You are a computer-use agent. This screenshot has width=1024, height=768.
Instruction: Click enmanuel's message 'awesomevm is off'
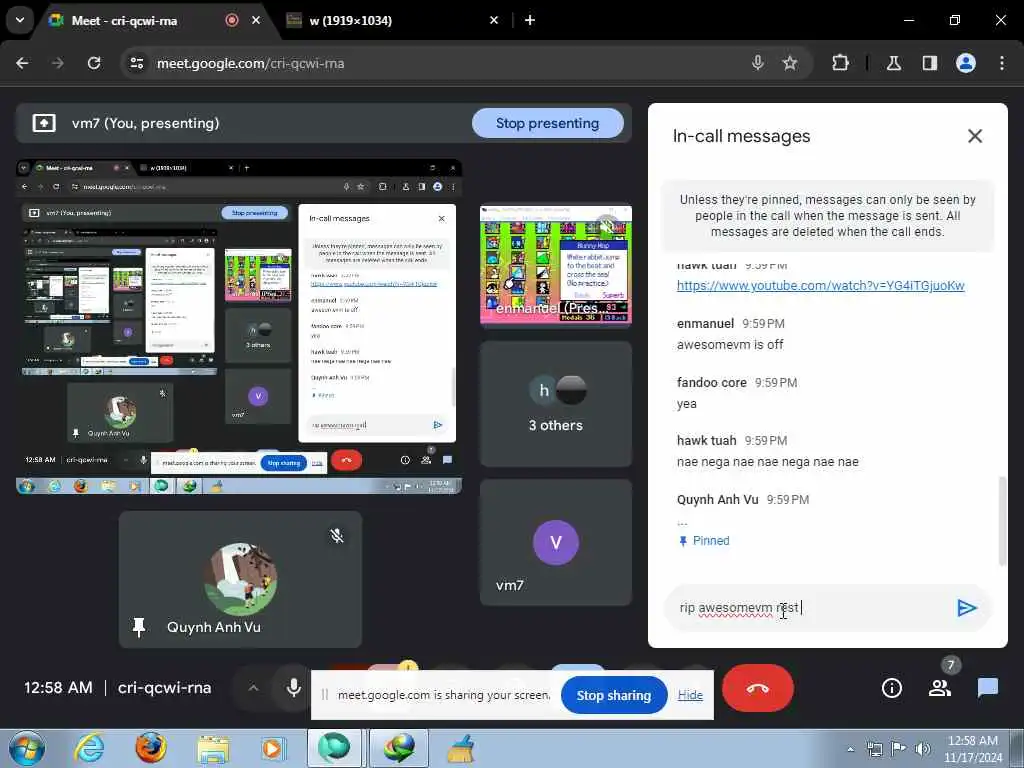click(729, 344)
